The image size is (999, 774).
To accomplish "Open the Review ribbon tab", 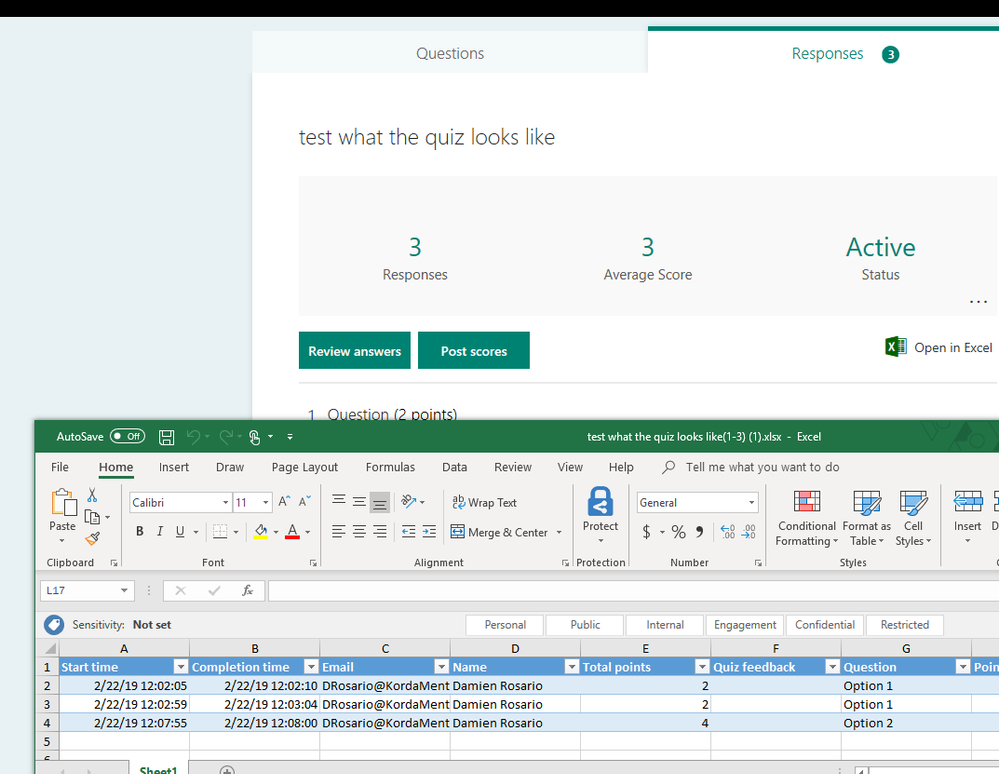I will [513, 467].
